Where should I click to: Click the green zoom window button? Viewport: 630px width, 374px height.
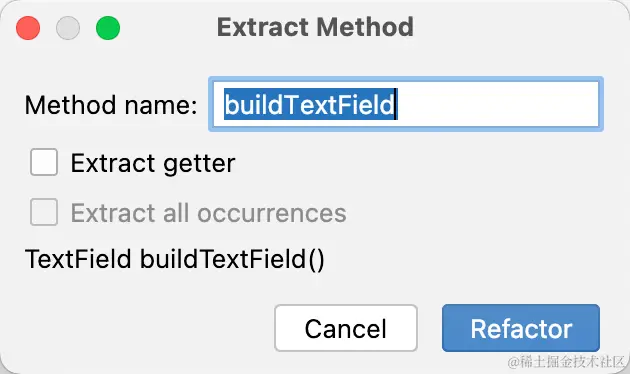[108, 28]
